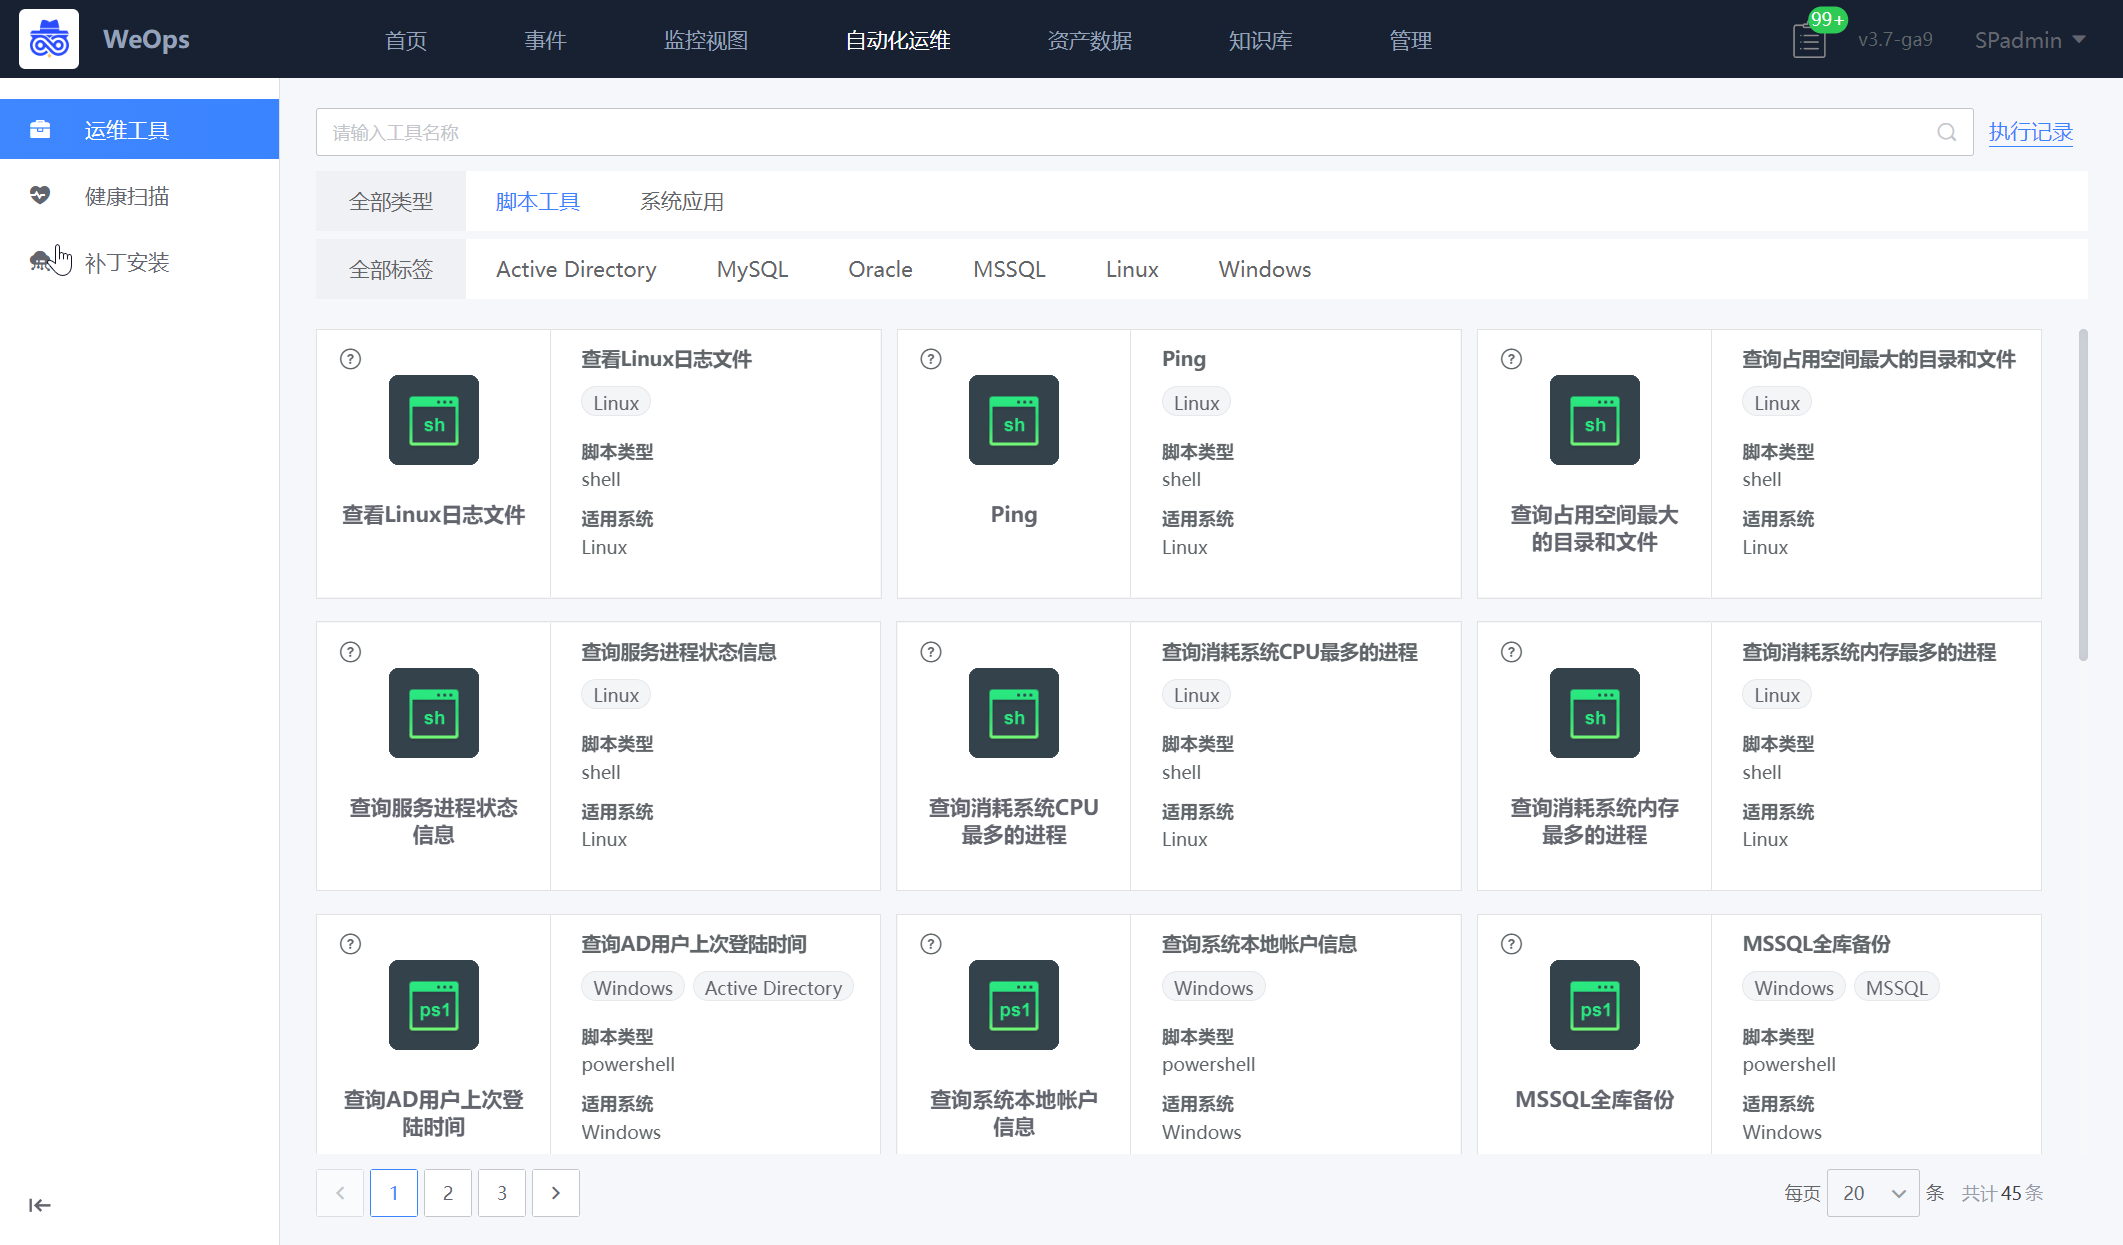Toggle the Active Directory filter tag
This screenshot has height=1245, width=2123.
(x=575, y=269)
